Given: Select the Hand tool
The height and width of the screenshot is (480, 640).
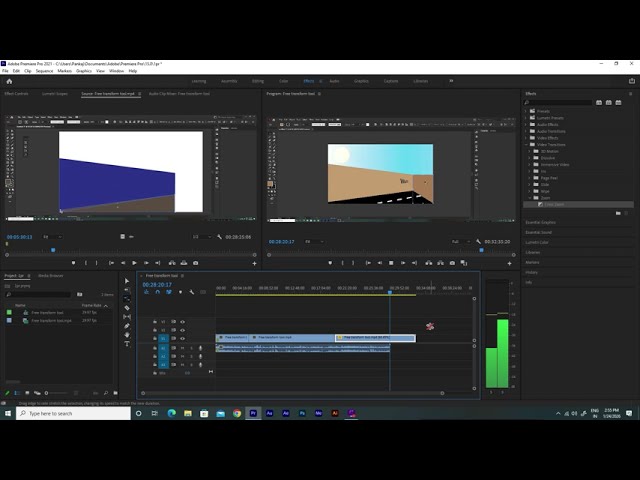Looking at the screenshot, I should [x=127, y=335].
